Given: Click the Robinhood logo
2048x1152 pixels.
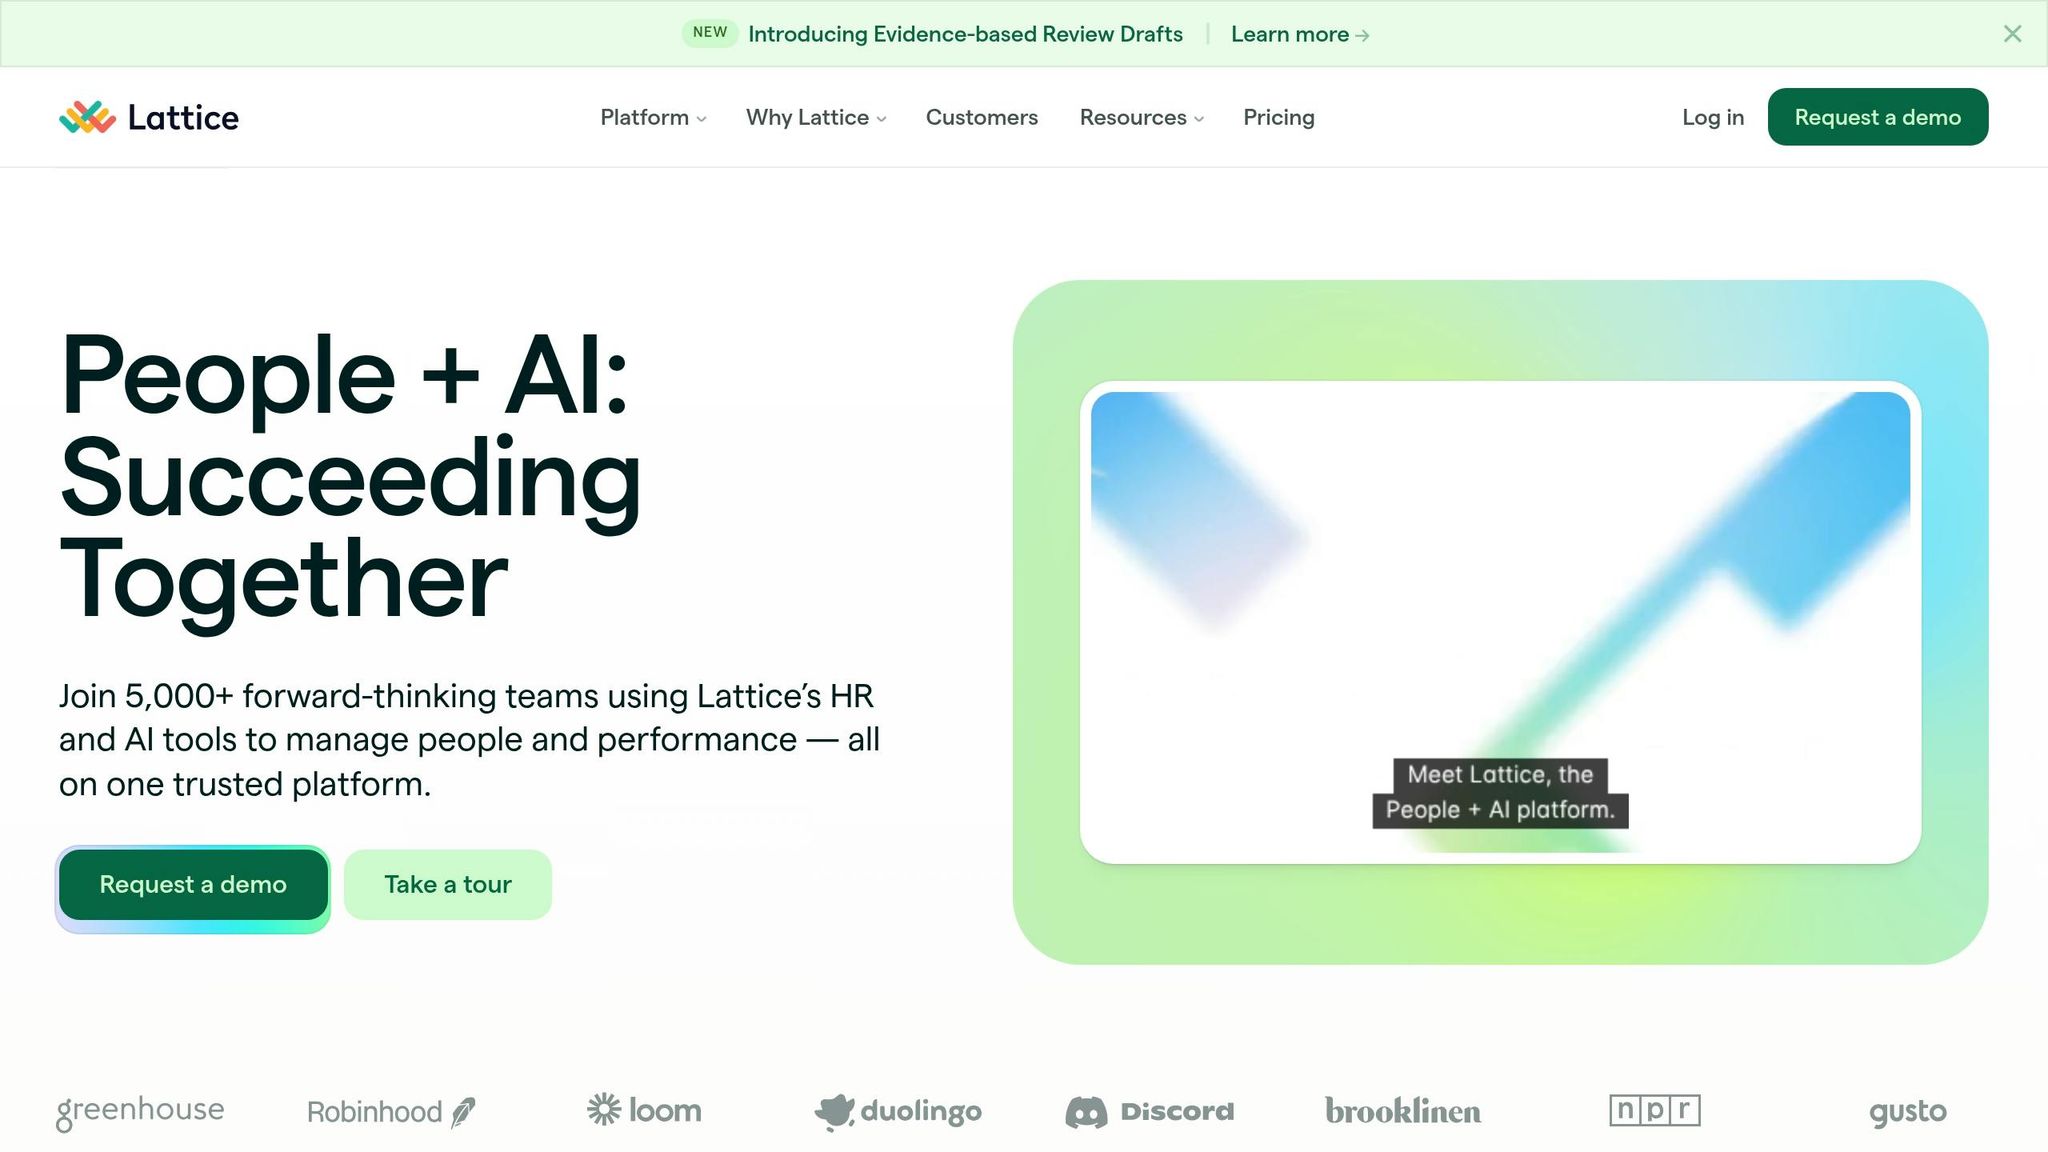Looking at the screenshot, I should [x=391, y=1112].
